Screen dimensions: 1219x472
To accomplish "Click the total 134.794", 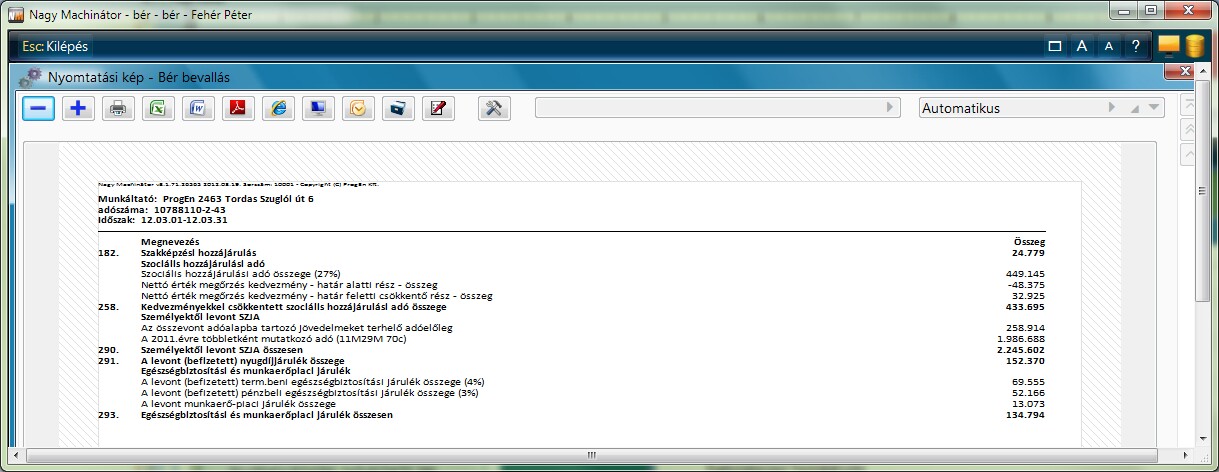I will click(1025, 414).
